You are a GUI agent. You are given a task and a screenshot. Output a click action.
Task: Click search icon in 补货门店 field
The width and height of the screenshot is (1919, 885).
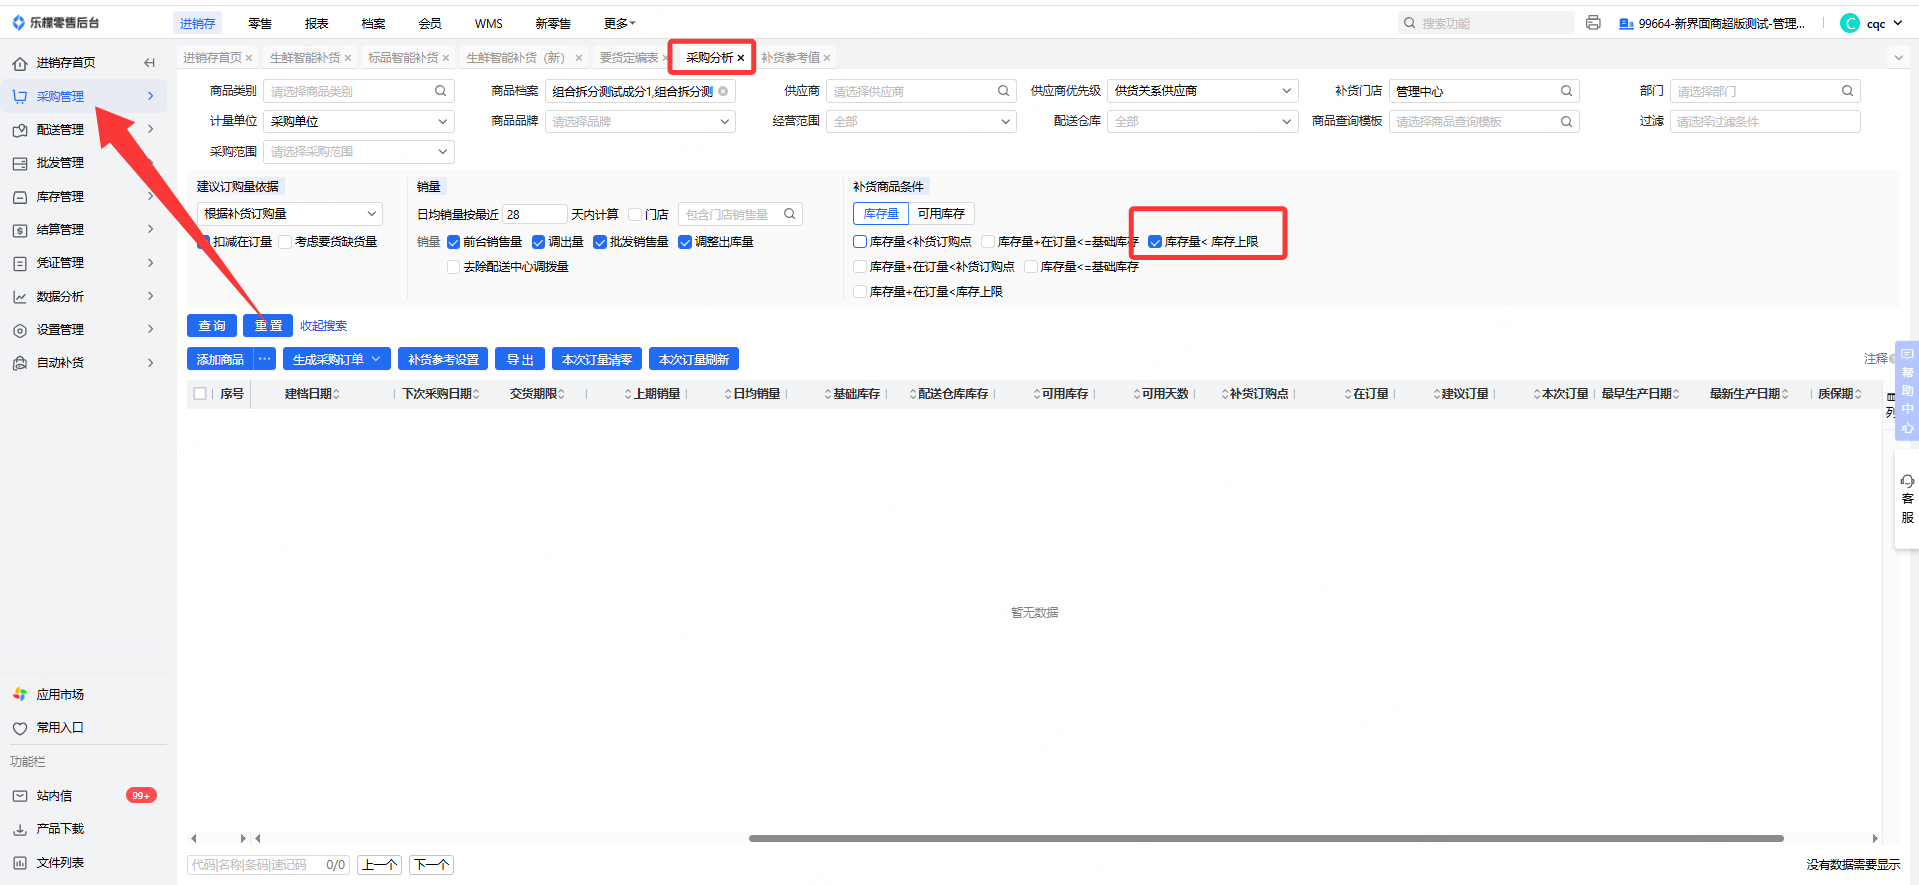1566,91
